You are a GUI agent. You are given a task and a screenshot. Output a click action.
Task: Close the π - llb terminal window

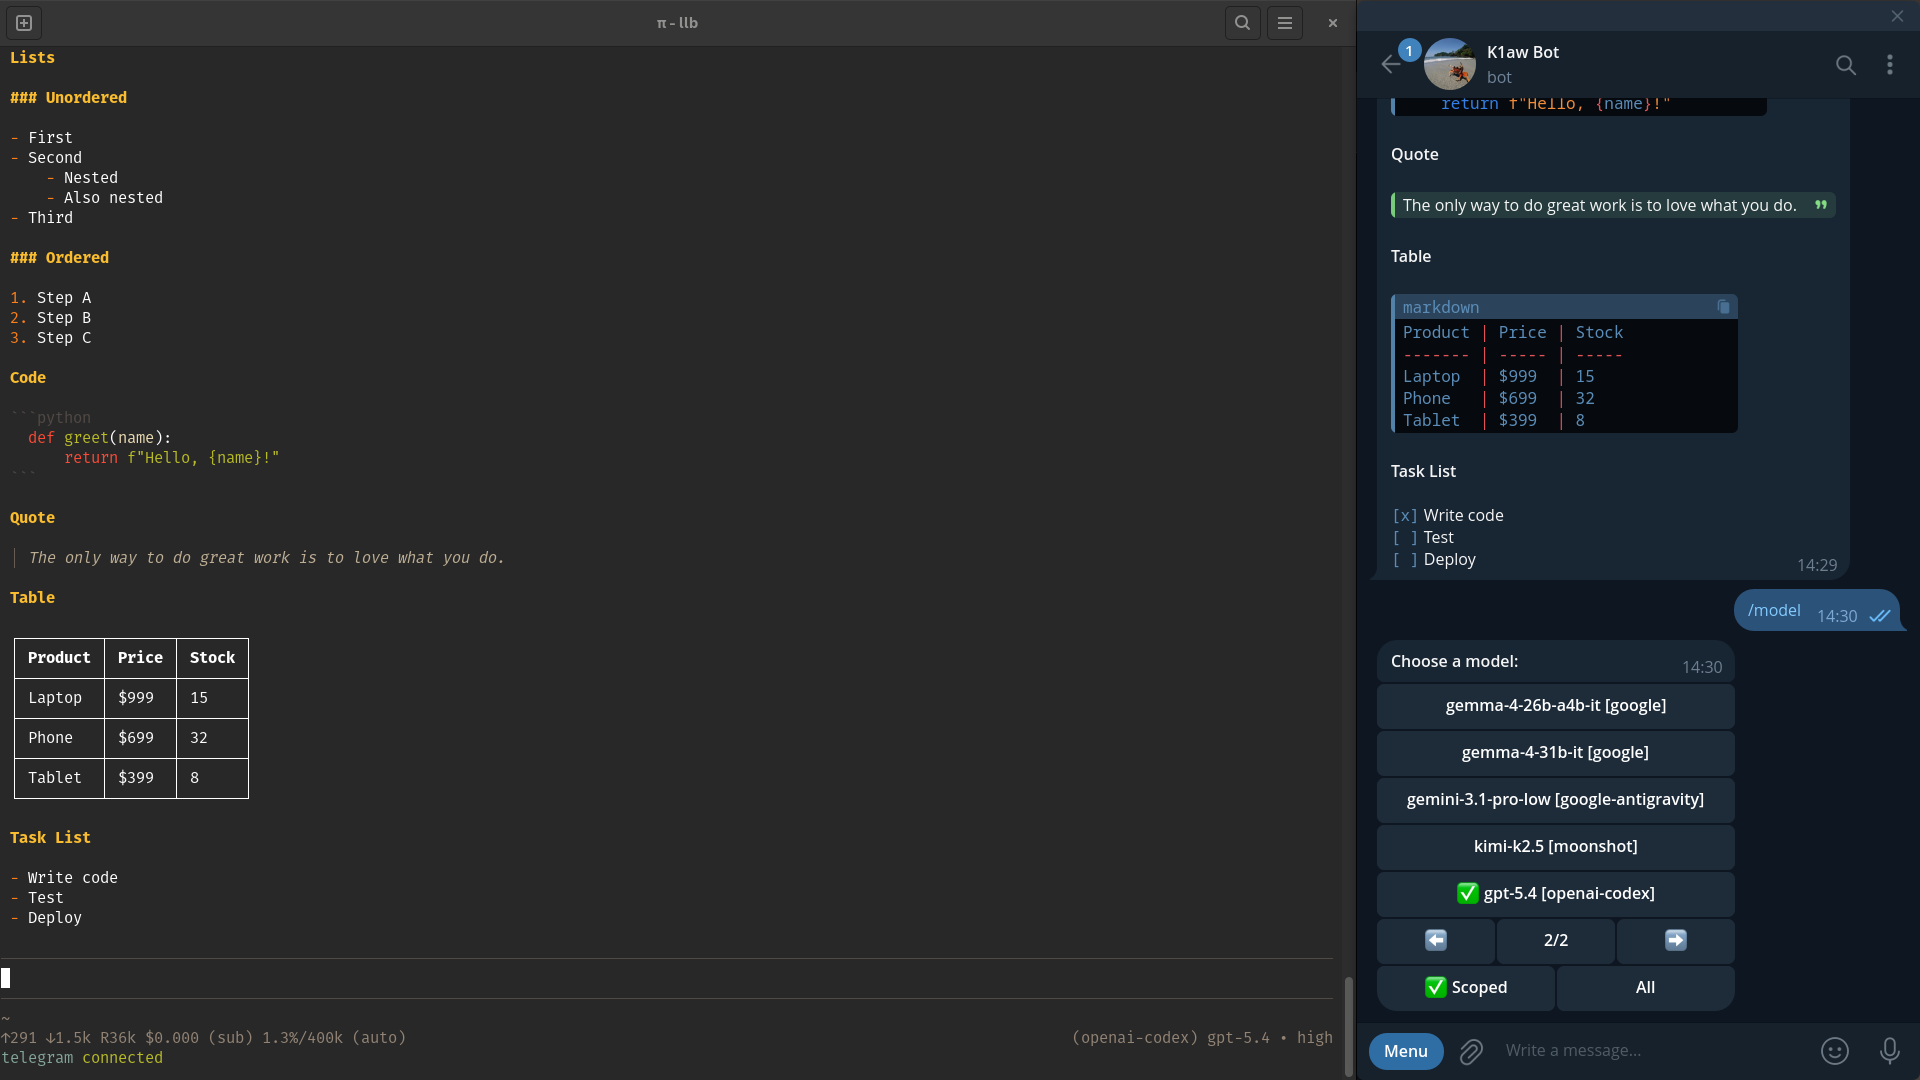click(1332, 22)
